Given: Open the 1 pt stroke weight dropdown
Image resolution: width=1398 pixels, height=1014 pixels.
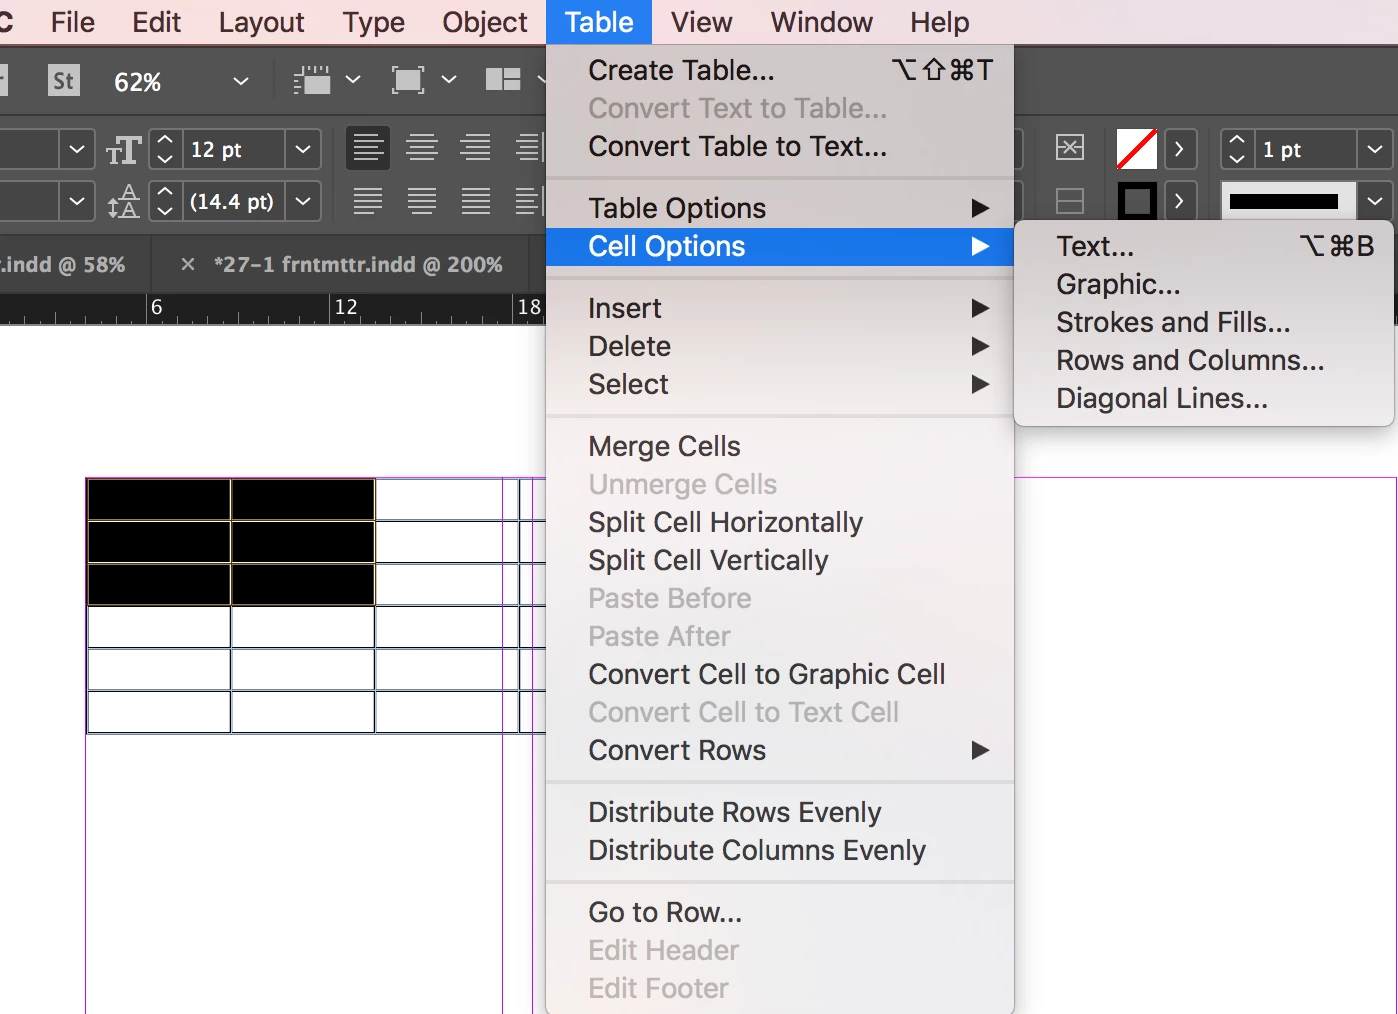Looking at the screenshot, I should tap(1375, 149).
